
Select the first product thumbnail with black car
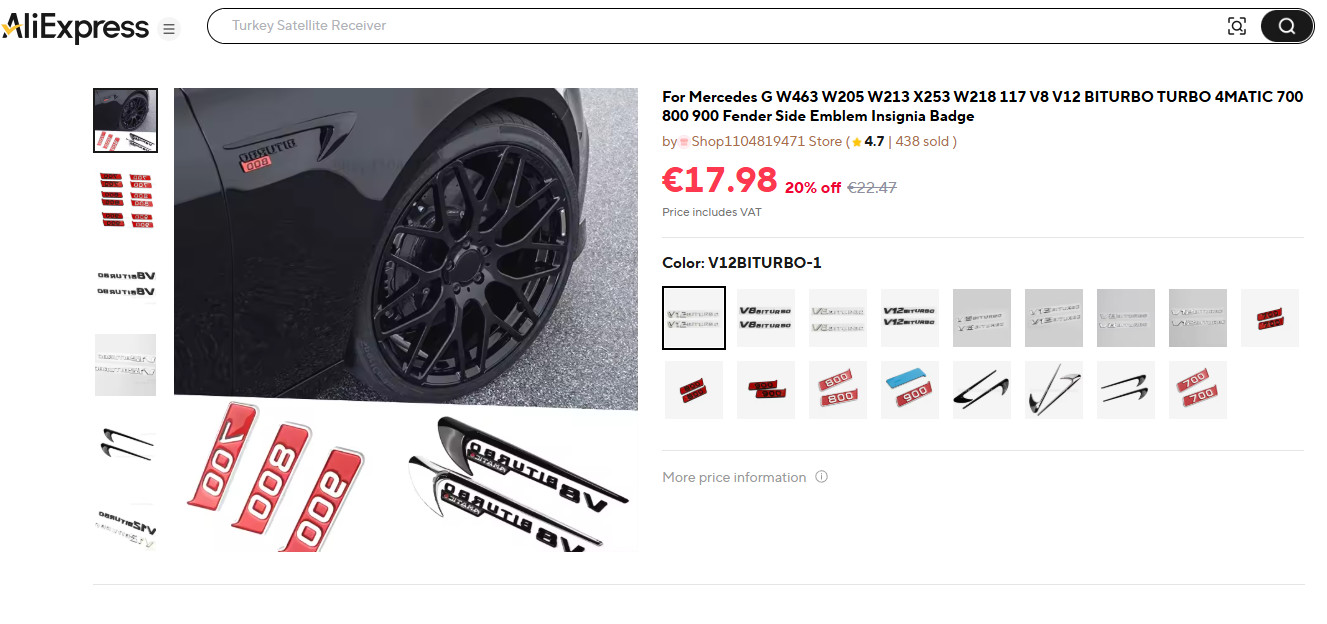(x=125, y=120)
